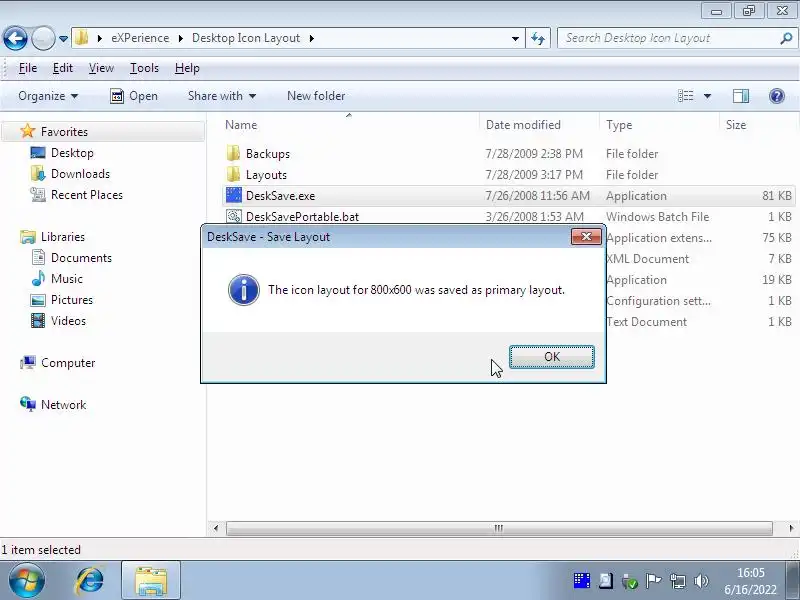Open Videos library
Viewport: 800px width, 600px height.
[68, 321]
